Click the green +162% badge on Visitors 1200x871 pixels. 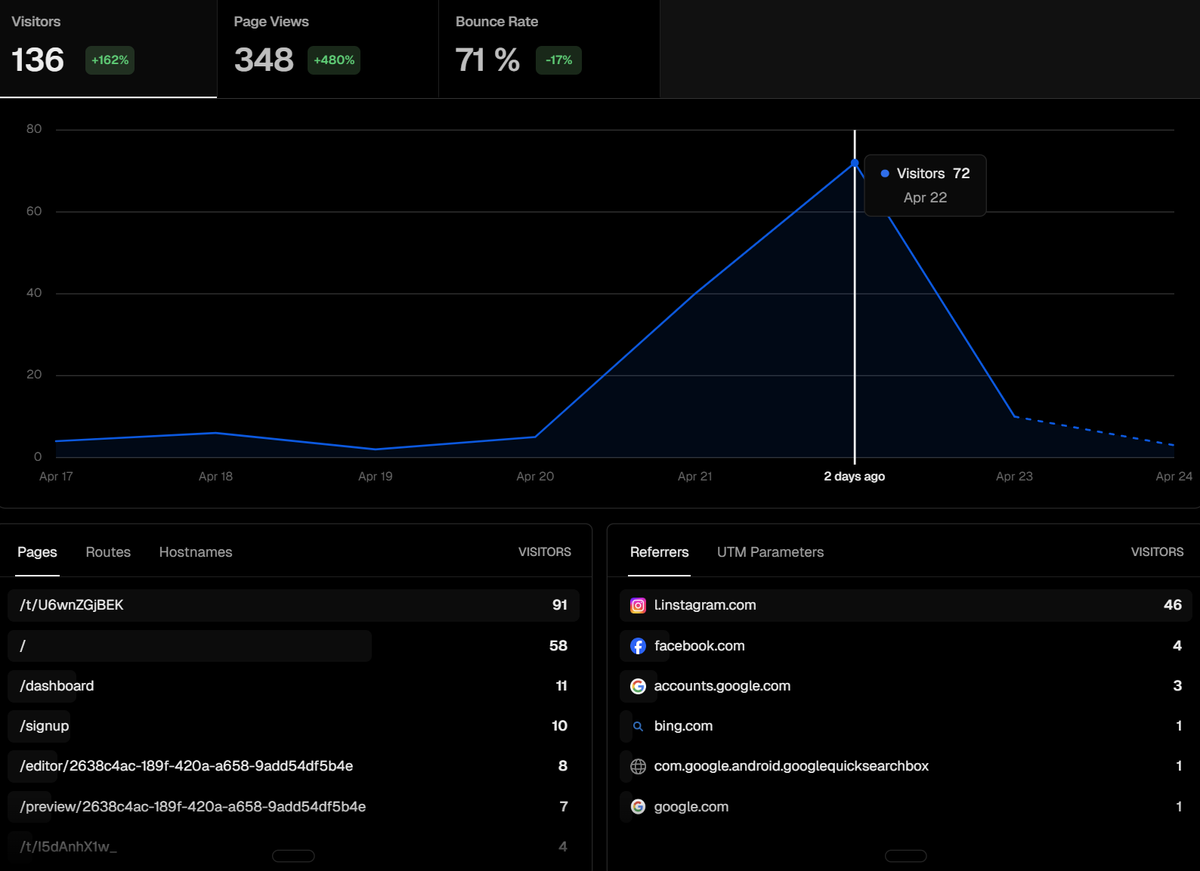109,60
